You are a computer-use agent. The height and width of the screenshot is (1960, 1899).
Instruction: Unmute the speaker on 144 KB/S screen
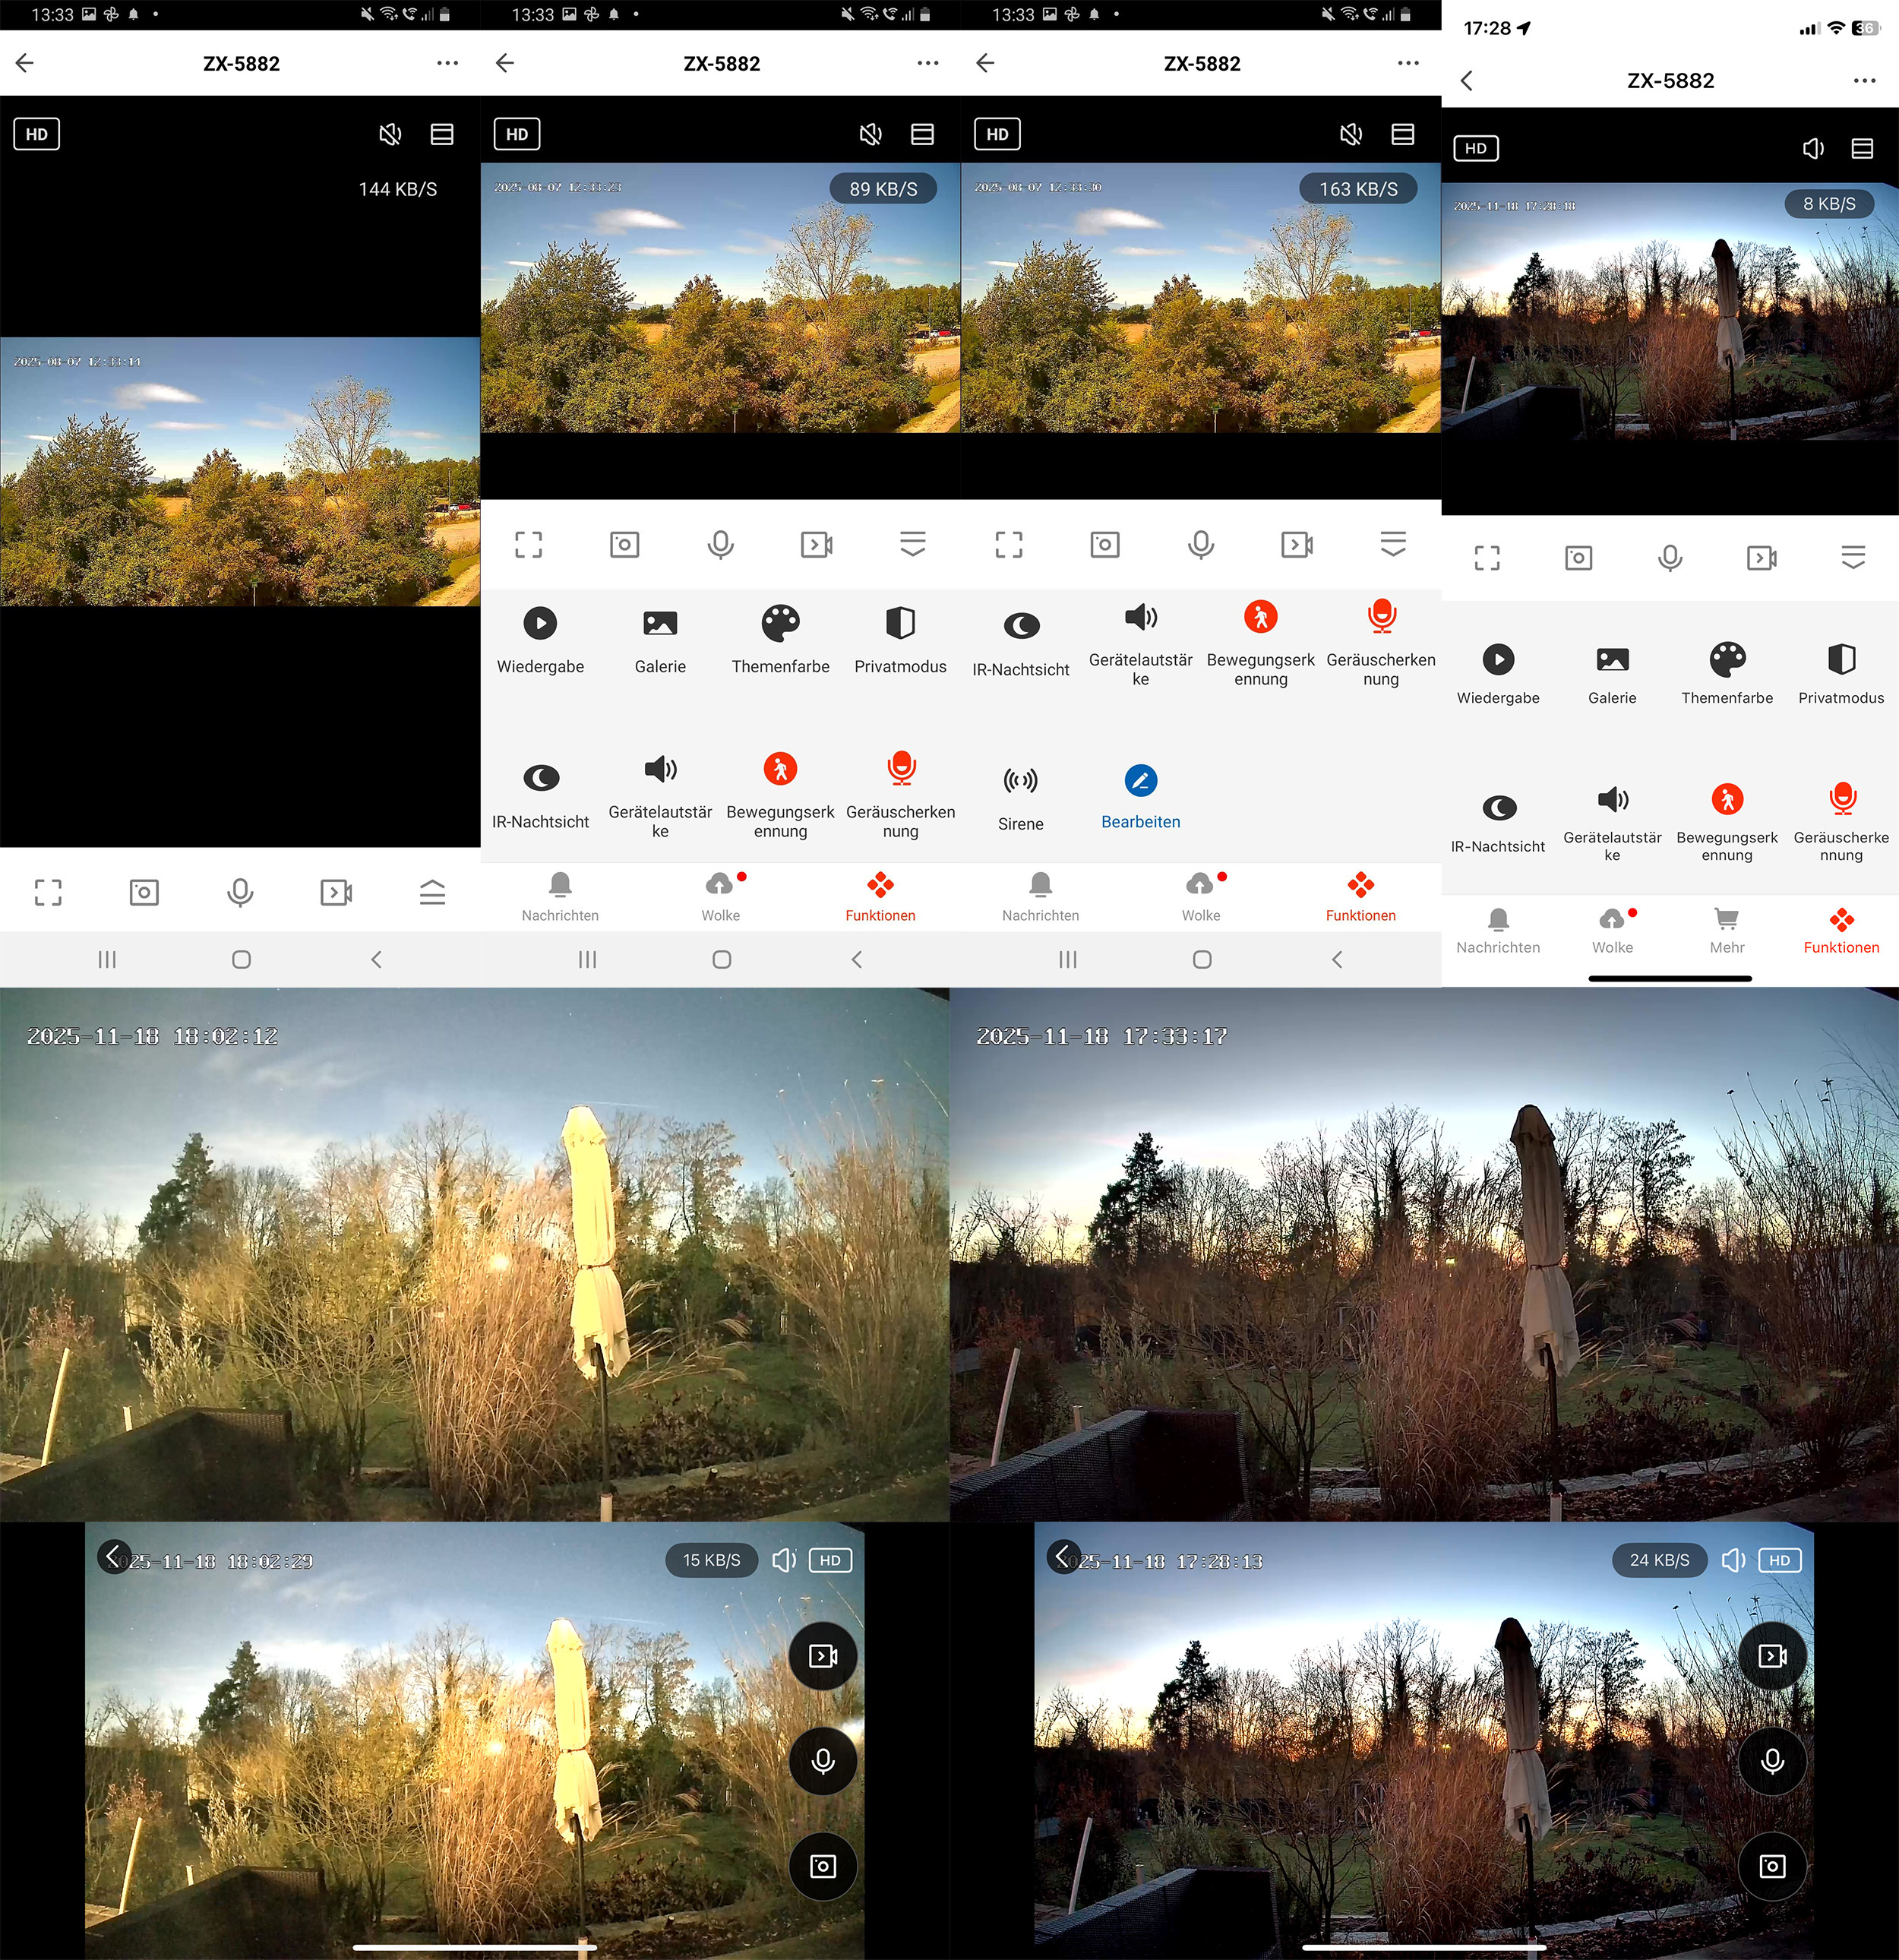pyautogui.click(x=390, y=134)
